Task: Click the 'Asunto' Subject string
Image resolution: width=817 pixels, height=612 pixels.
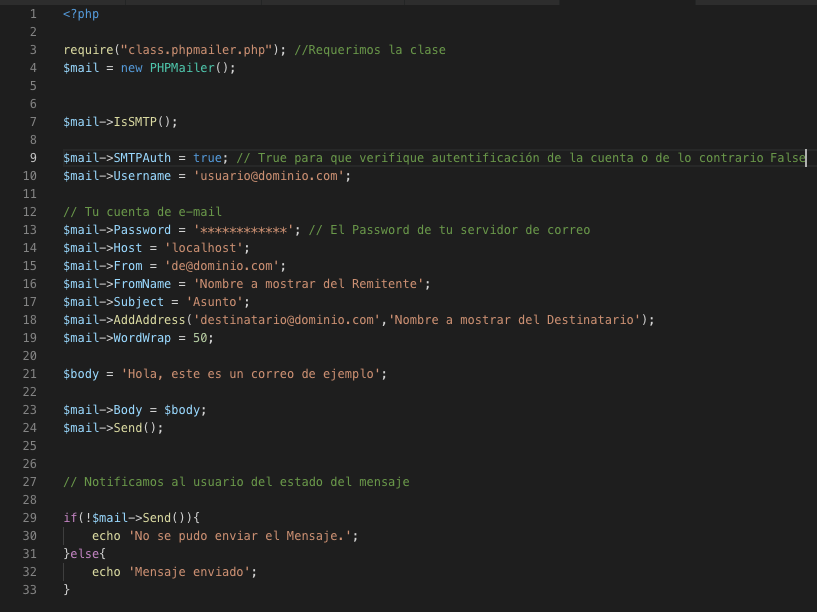Action: pyautogui.click(x=215, y=301)
